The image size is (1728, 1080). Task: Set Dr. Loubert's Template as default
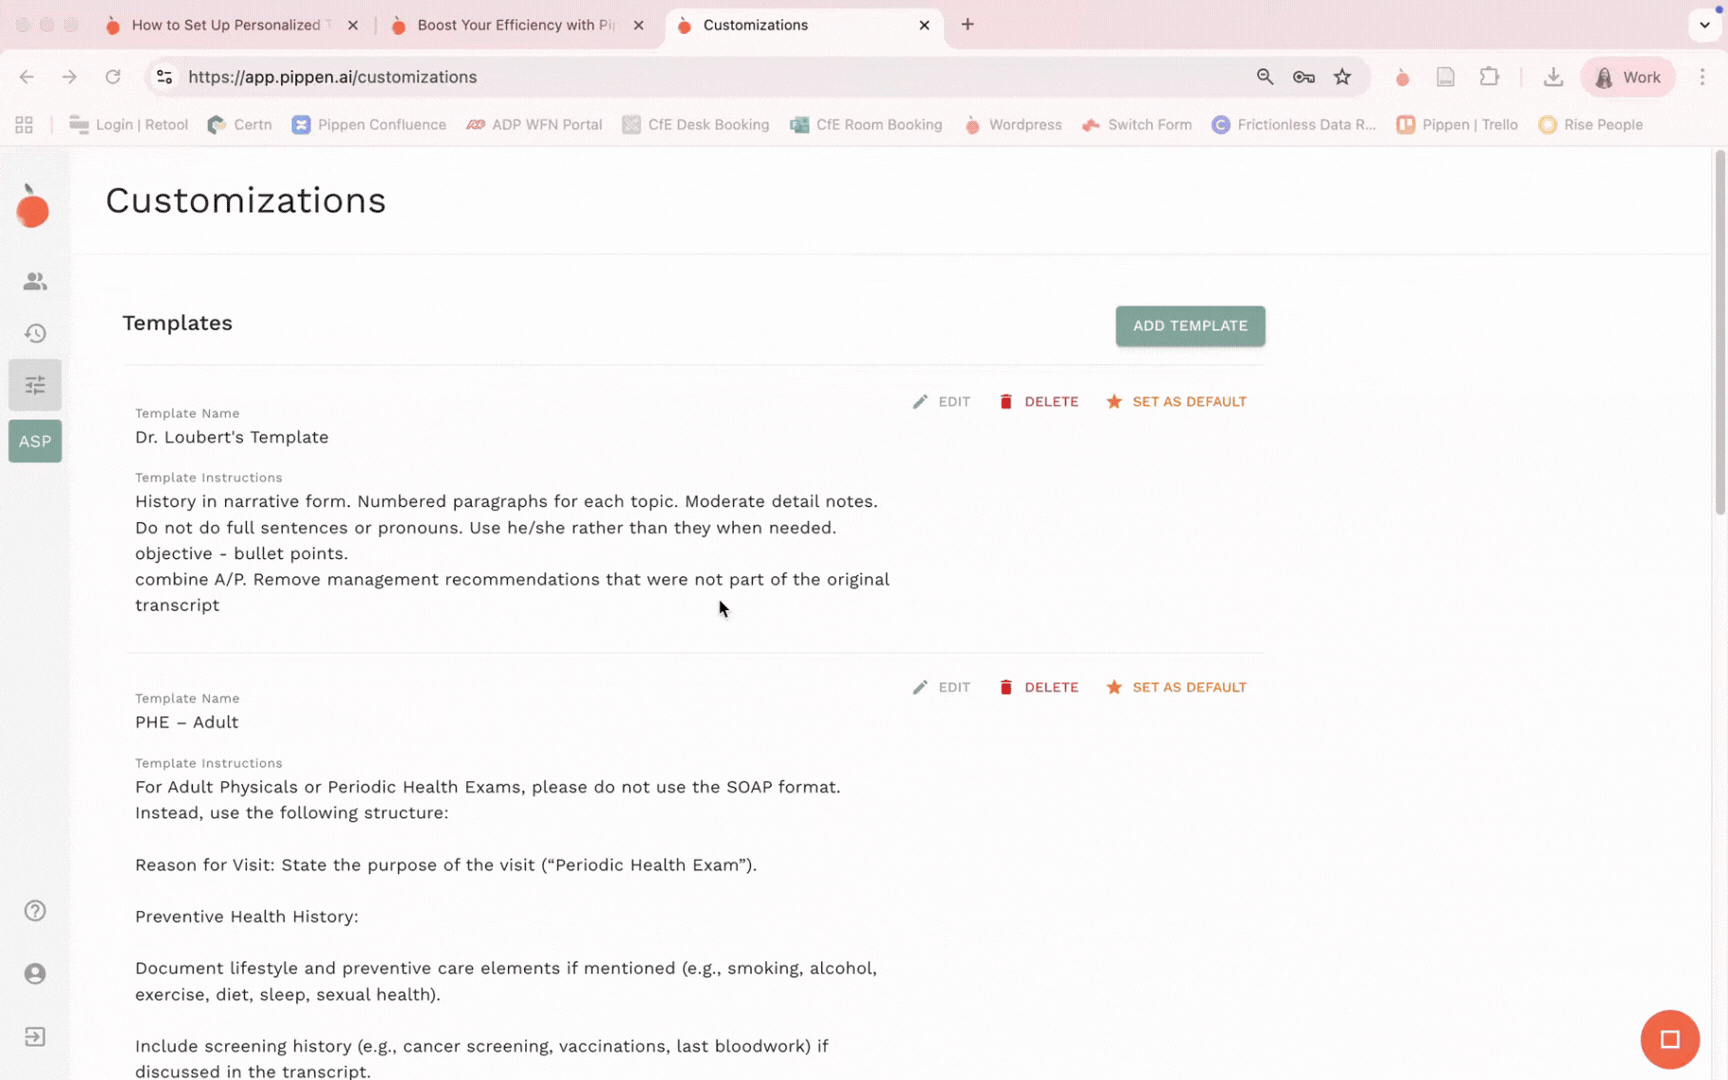pyautogui.click(x=1176, y=402)
